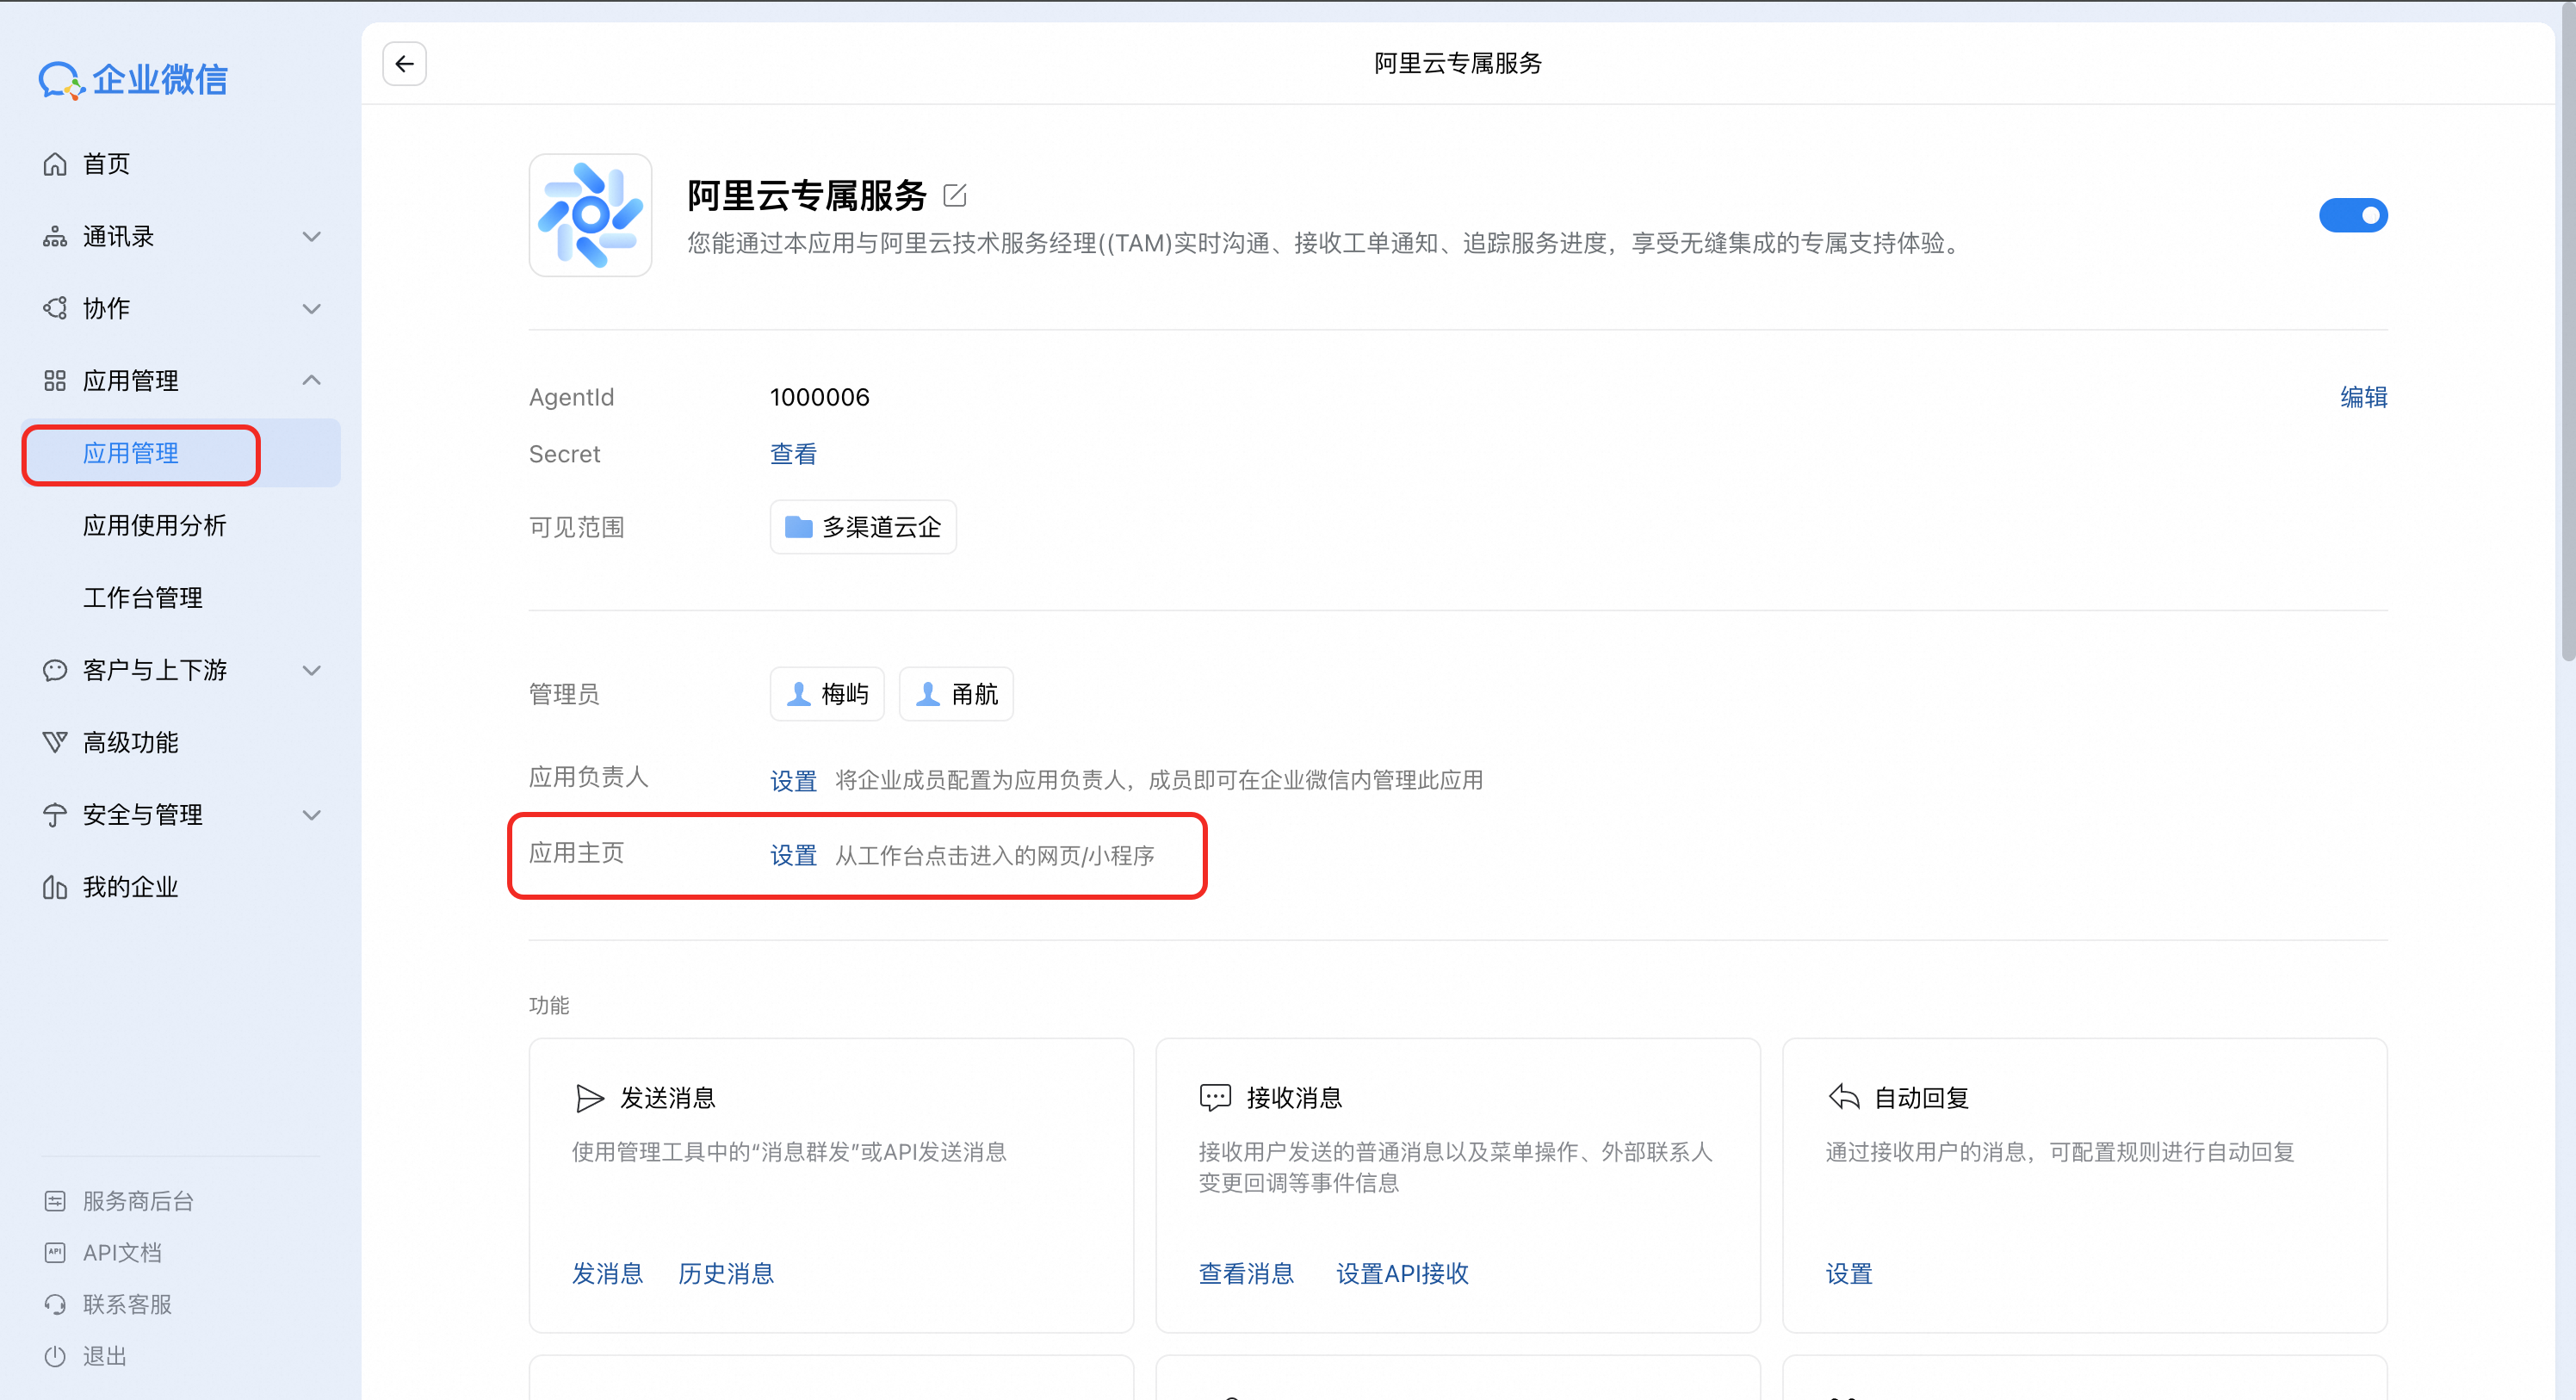Expand 客户与上下游 menu chevron

[x=312, y=670]
